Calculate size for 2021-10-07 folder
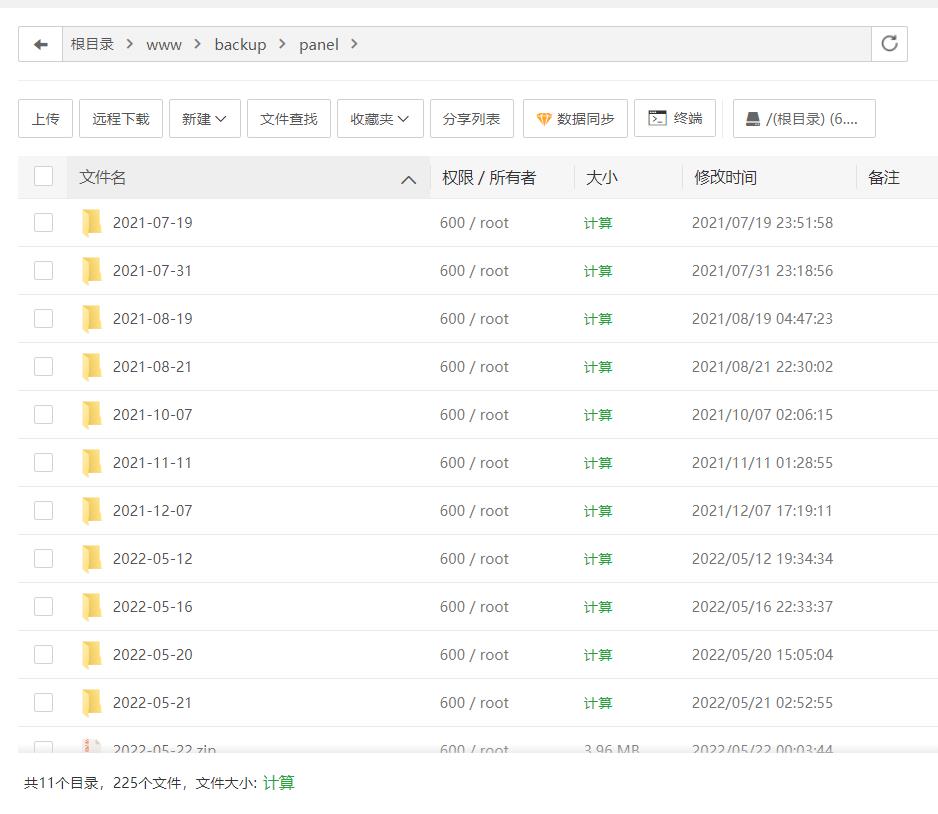The height and width of the screenshot is (814, 938). click(598, 415)
